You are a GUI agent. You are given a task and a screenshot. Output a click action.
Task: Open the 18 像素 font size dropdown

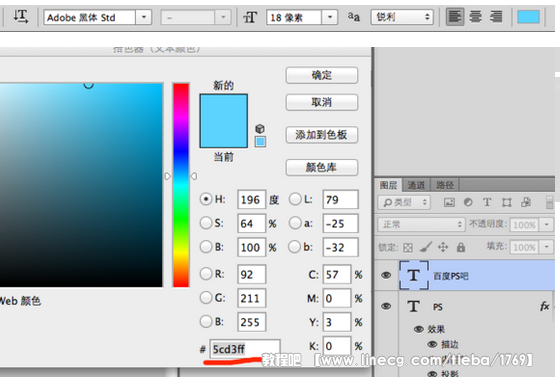tap(330, 17)
